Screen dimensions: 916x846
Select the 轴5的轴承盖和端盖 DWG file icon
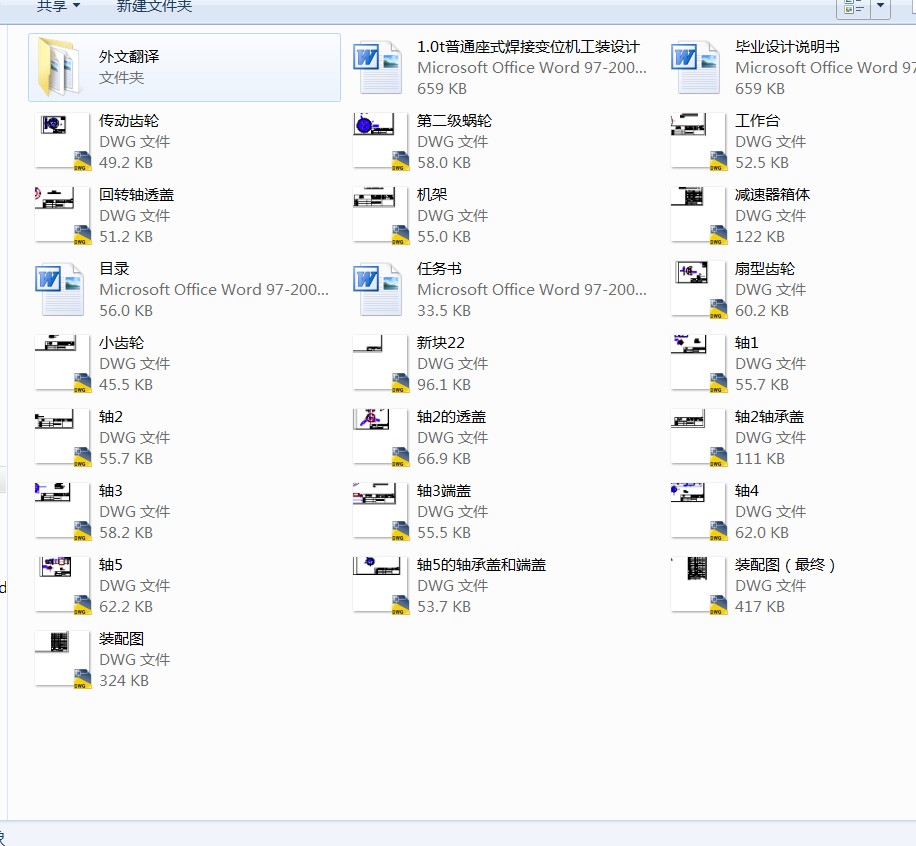(381, 585)
